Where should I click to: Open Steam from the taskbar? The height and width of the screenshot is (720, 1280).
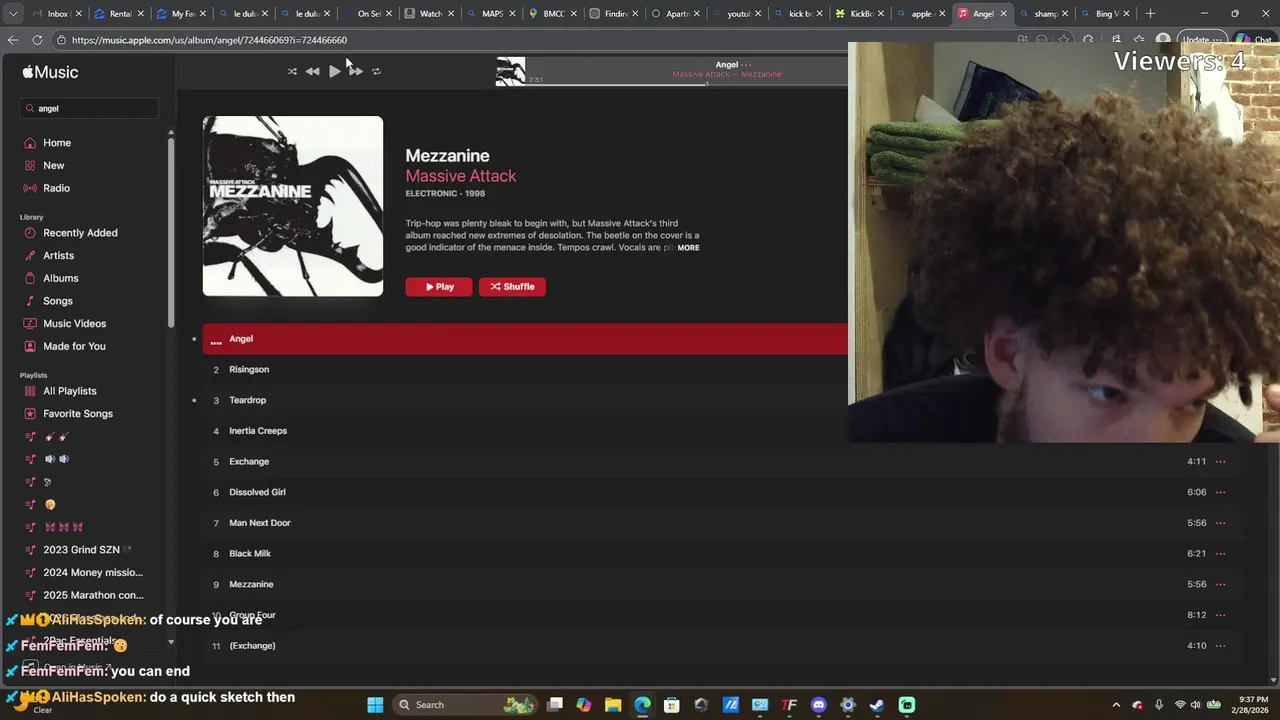[877, 705]
